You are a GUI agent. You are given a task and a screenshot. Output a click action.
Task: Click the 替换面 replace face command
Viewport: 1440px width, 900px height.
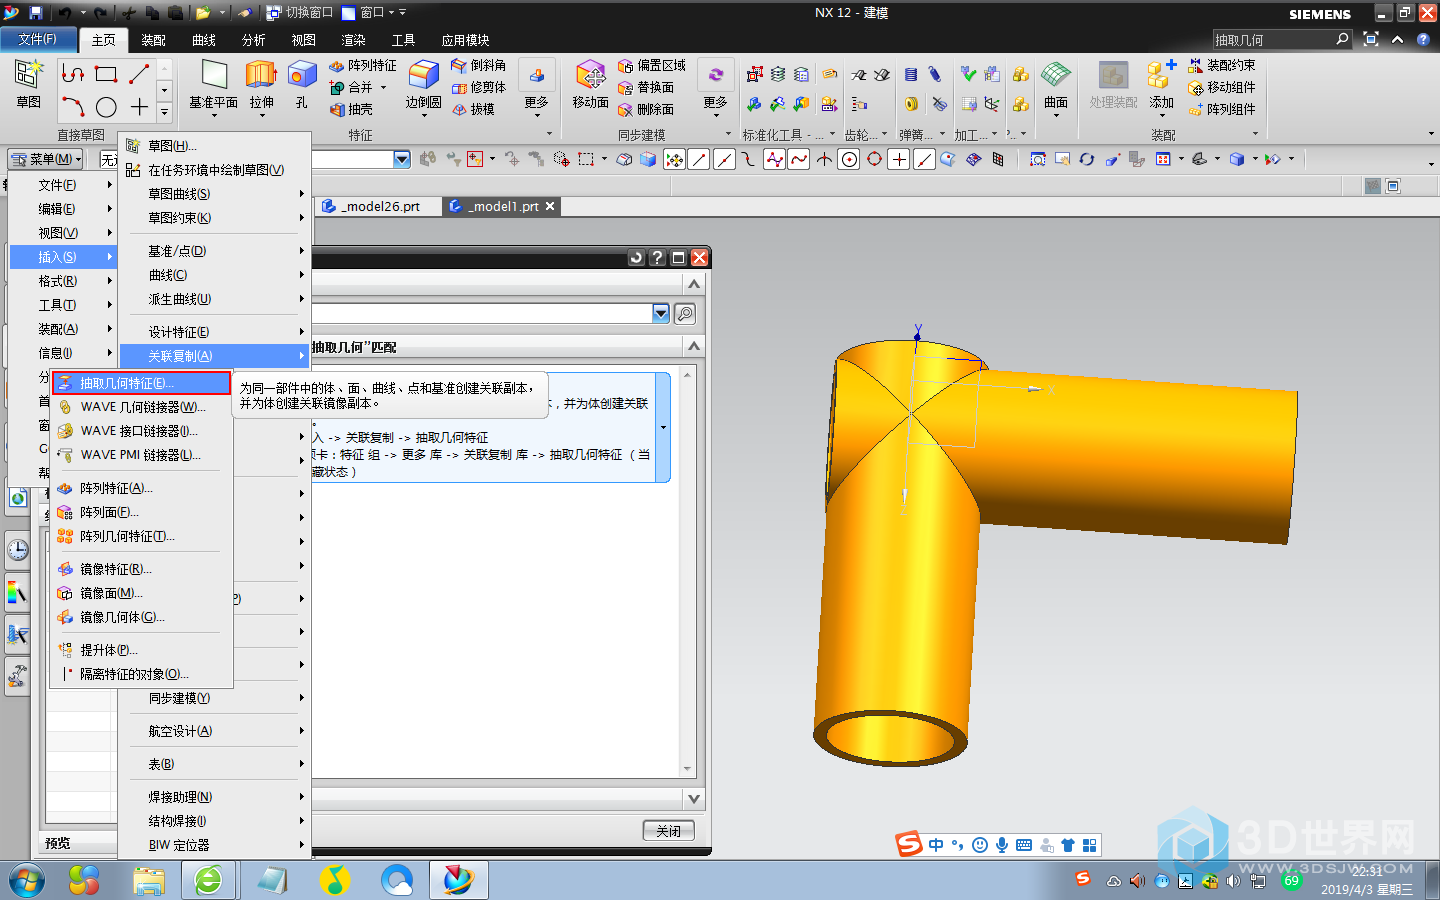[646, 87]
